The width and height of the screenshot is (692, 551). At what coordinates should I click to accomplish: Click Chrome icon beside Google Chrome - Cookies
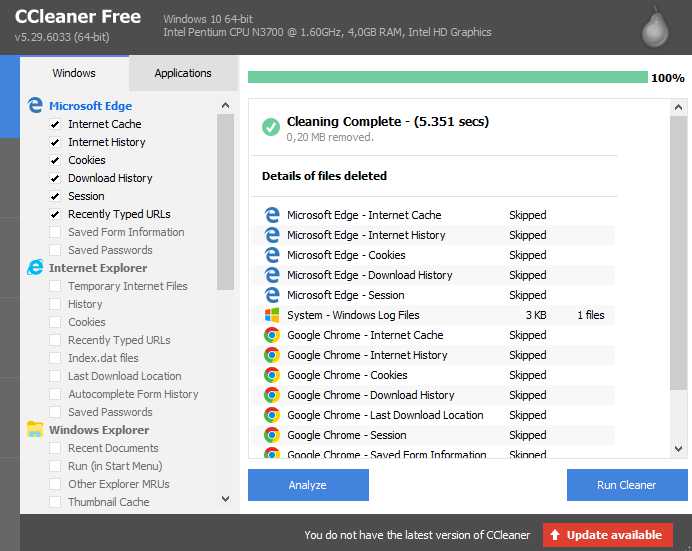tap(272, 375)
